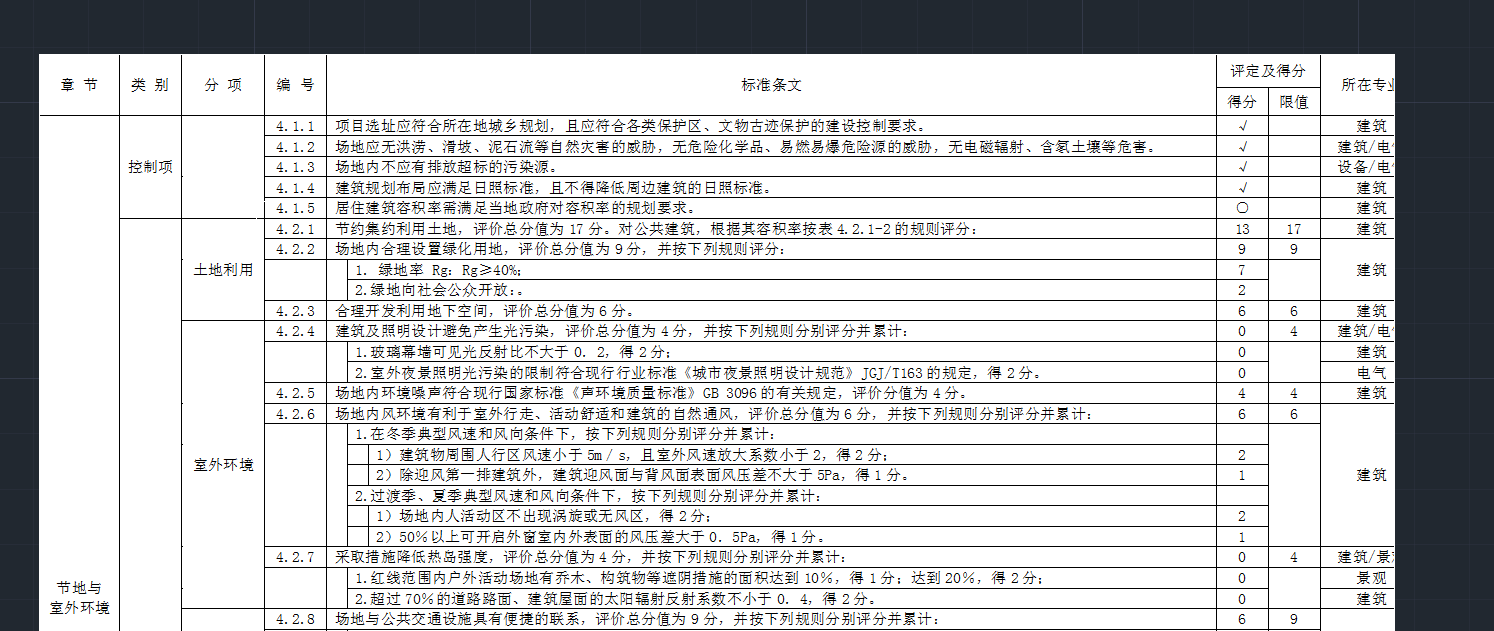Click number cell 4.1.2
Viewport: 1494px width, 631px height.
(296, 147)
